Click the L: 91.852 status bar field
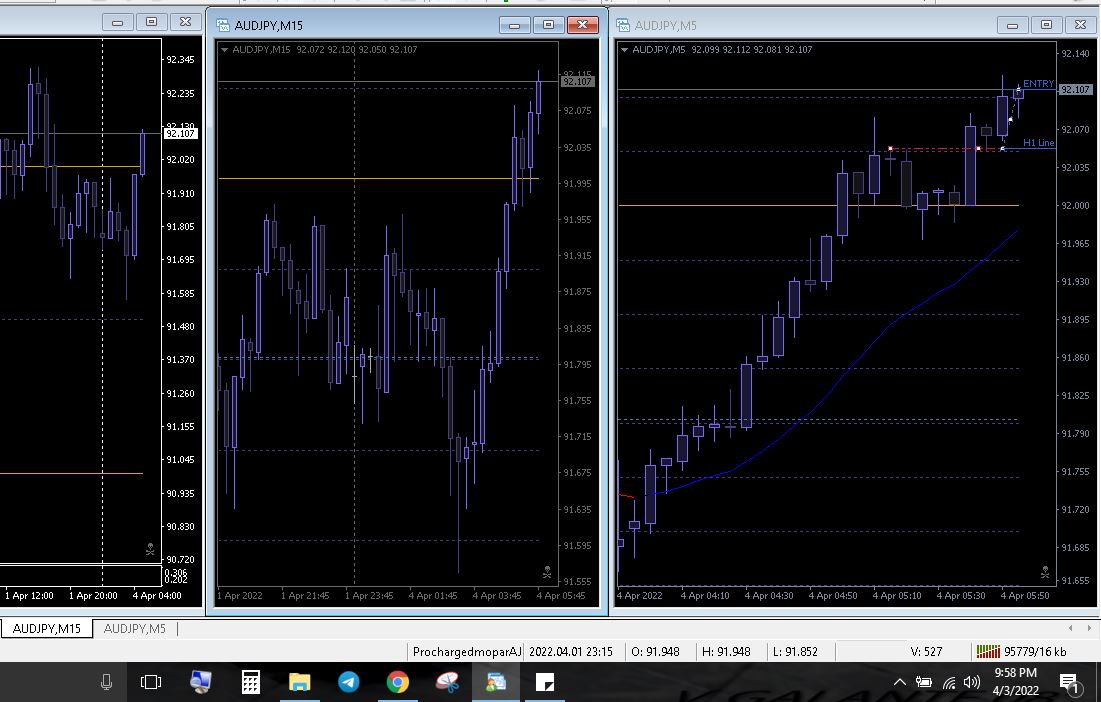This screenshot has width=1101, height=702. (796, 652)
